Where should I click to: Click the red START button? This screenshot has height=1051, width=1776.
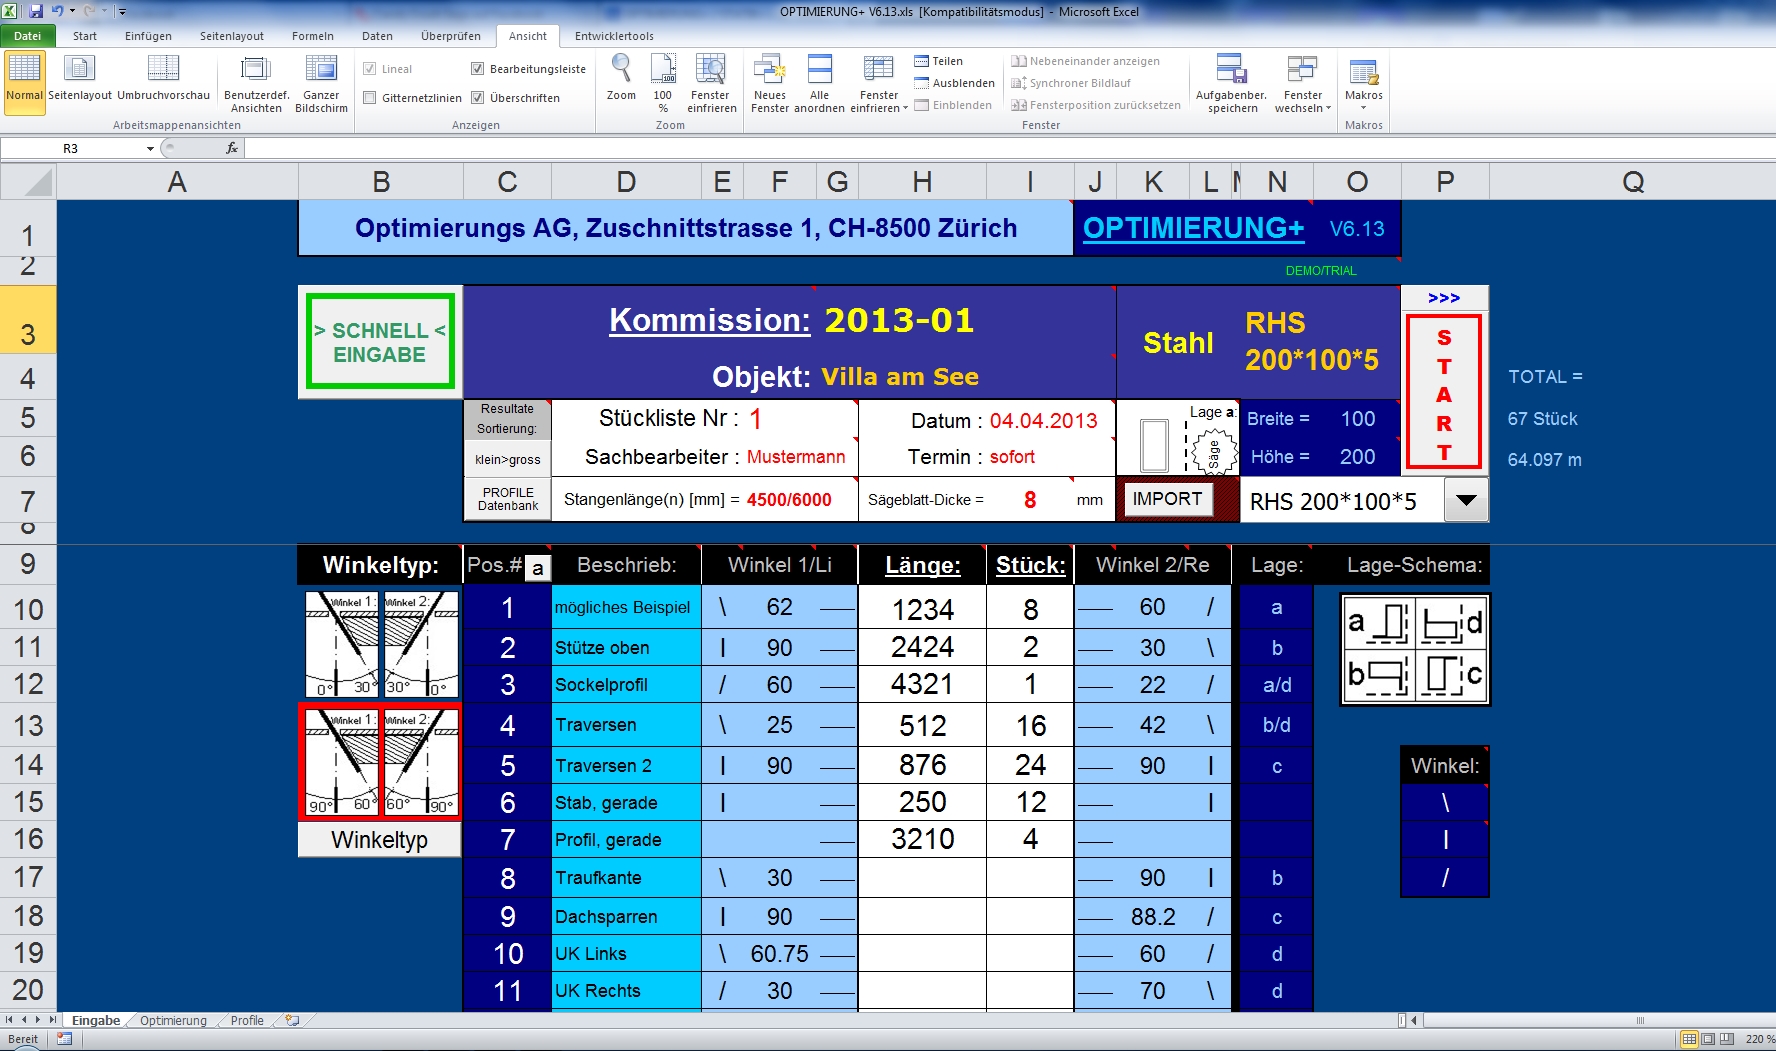click(x=1443, y=392)
